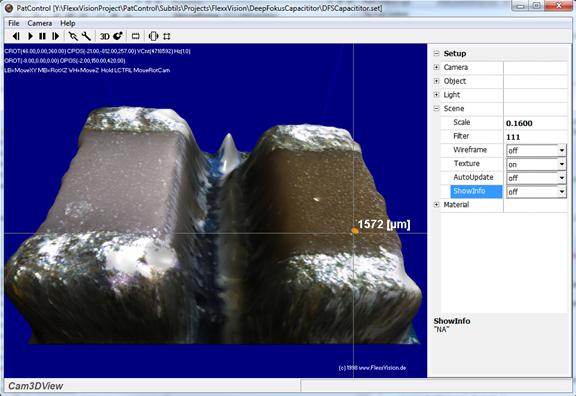
Task: Open the ShowInfo dropdown
Action: [x=561, y=192]
